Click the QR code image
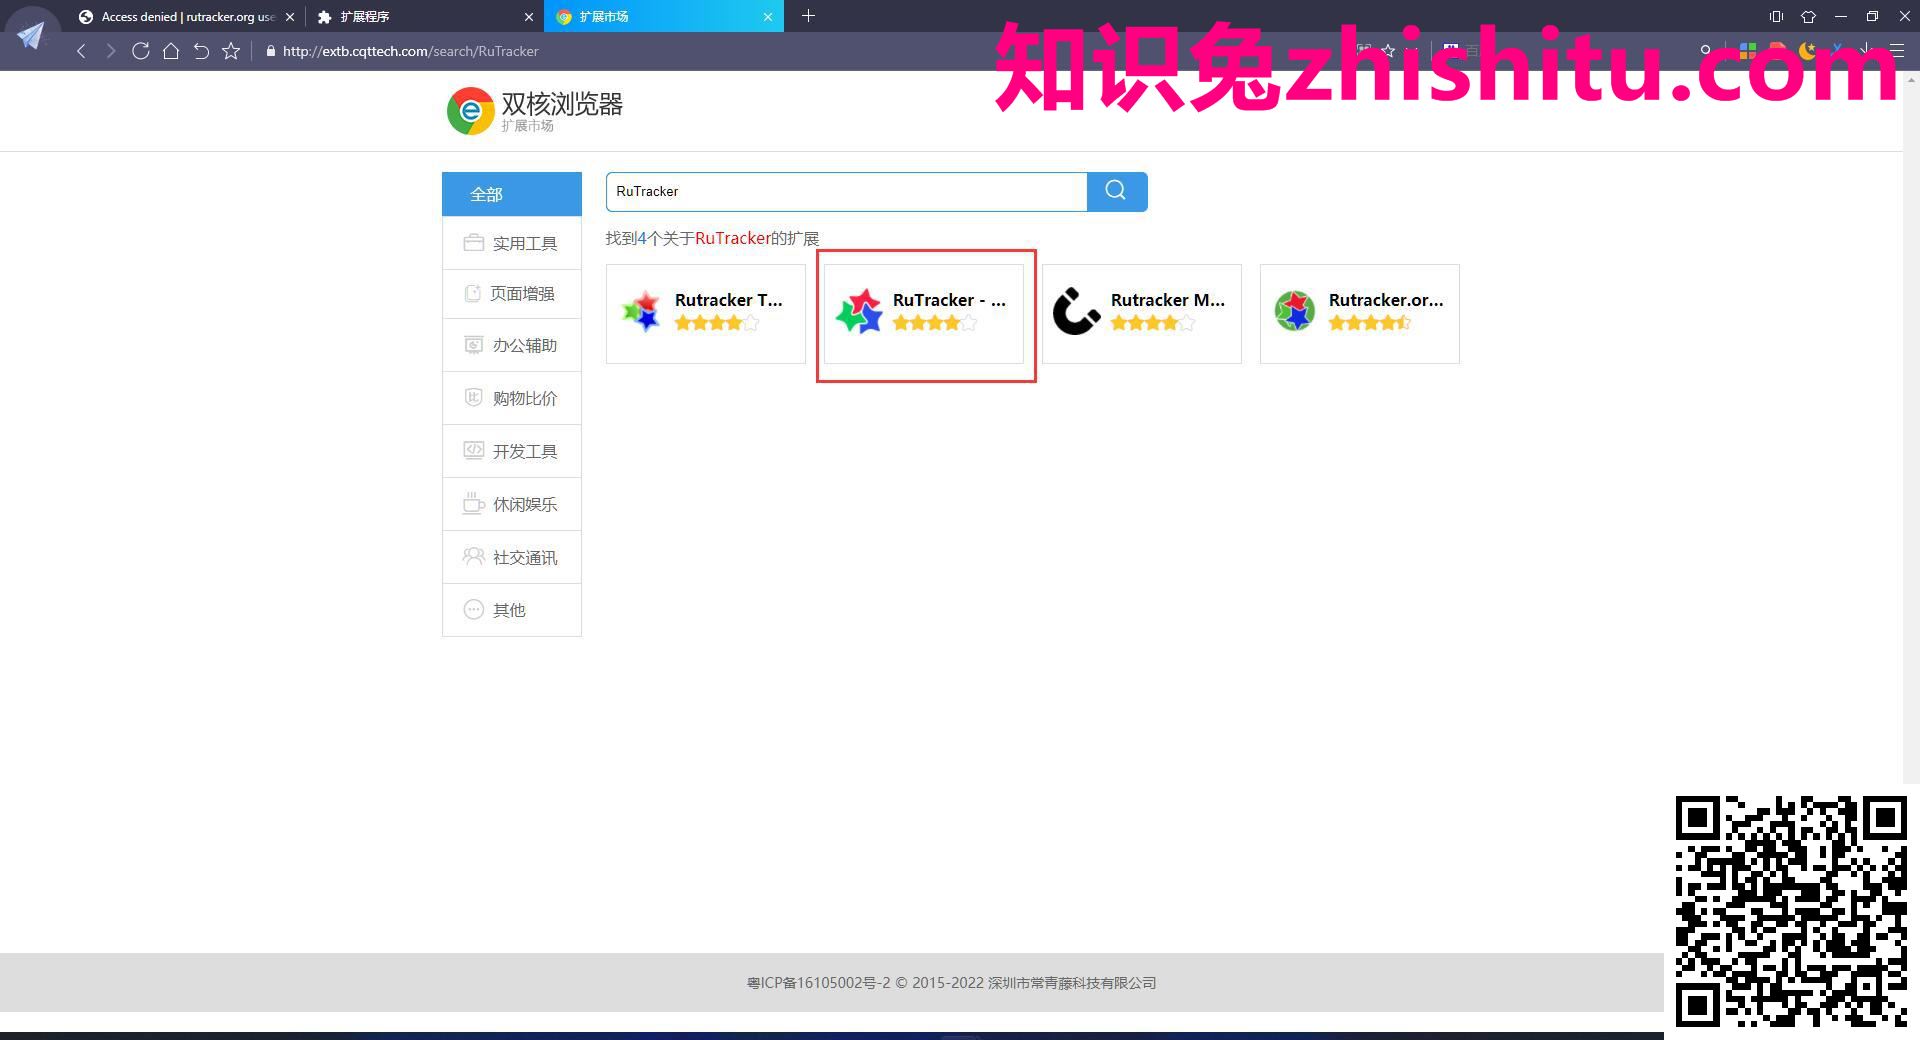1920x1040 pixels. [1791, 911]
